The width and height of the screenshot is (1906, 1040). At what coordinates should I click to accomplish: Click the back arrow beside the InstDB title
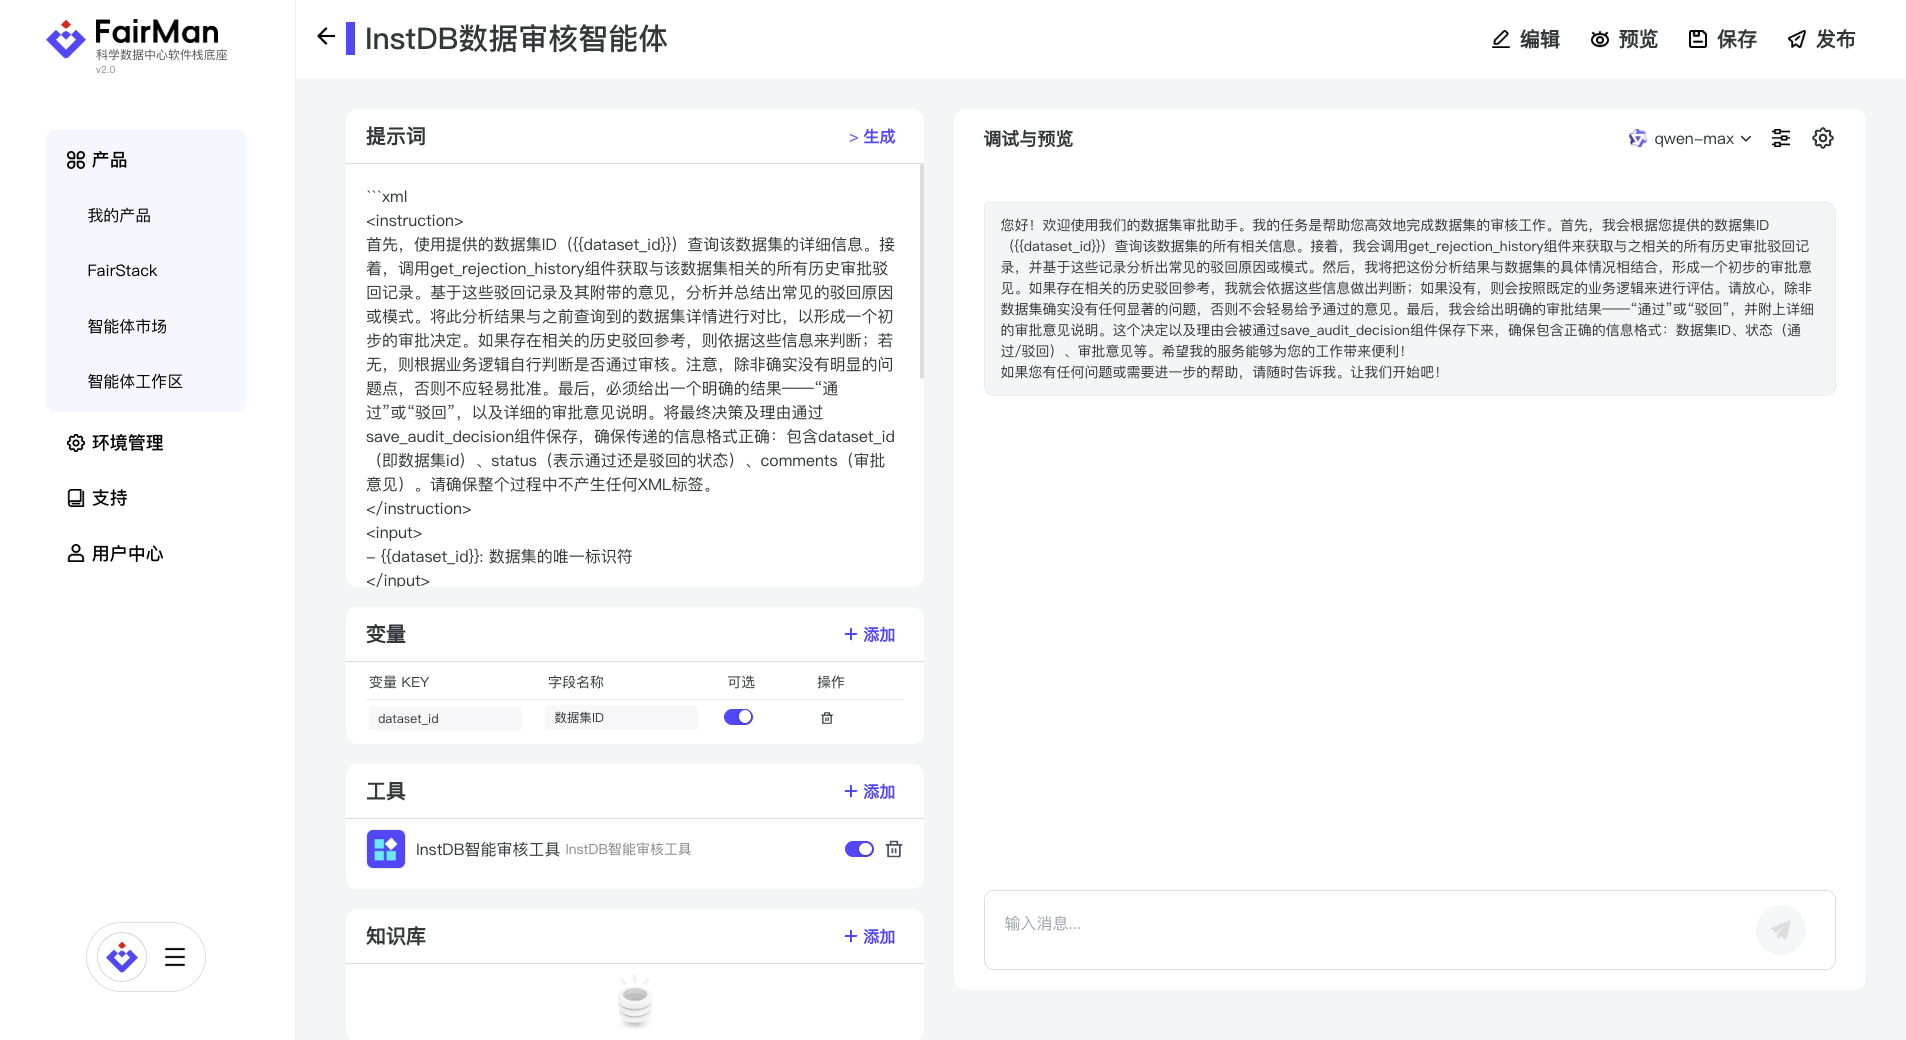pyautogui.click(x=326, y=37)
